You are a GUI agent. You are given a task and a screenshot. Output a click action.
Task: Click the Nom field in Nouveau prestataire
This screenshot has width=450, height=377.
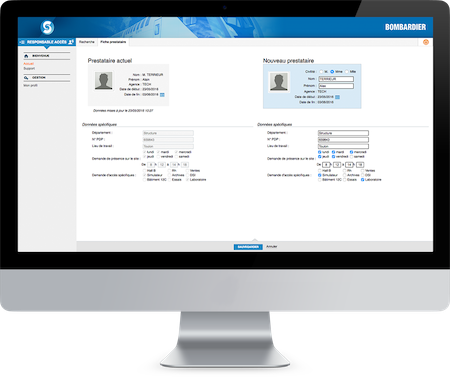(x=336, y=79)
